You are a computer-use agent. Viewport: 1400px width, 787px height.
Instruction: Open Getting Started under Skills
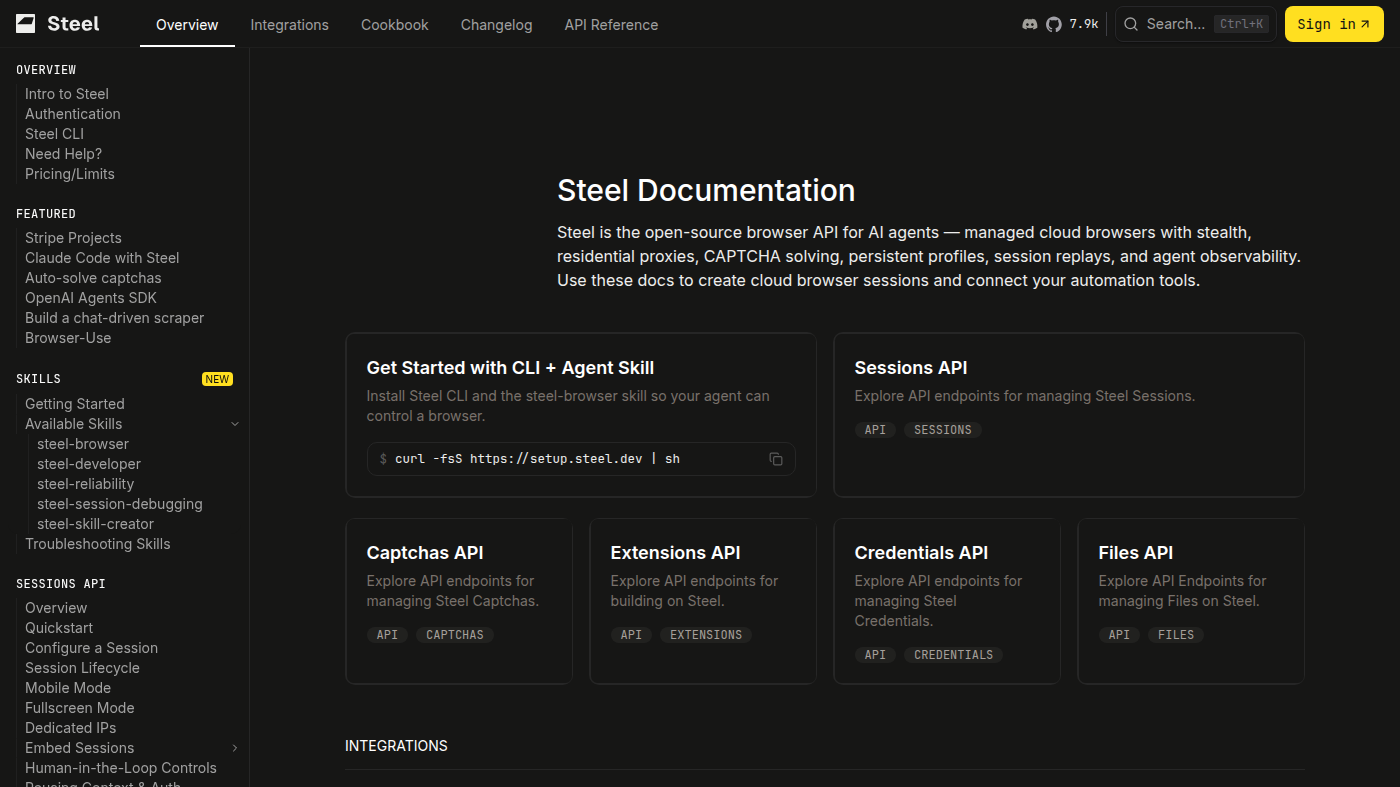[75, 404]
